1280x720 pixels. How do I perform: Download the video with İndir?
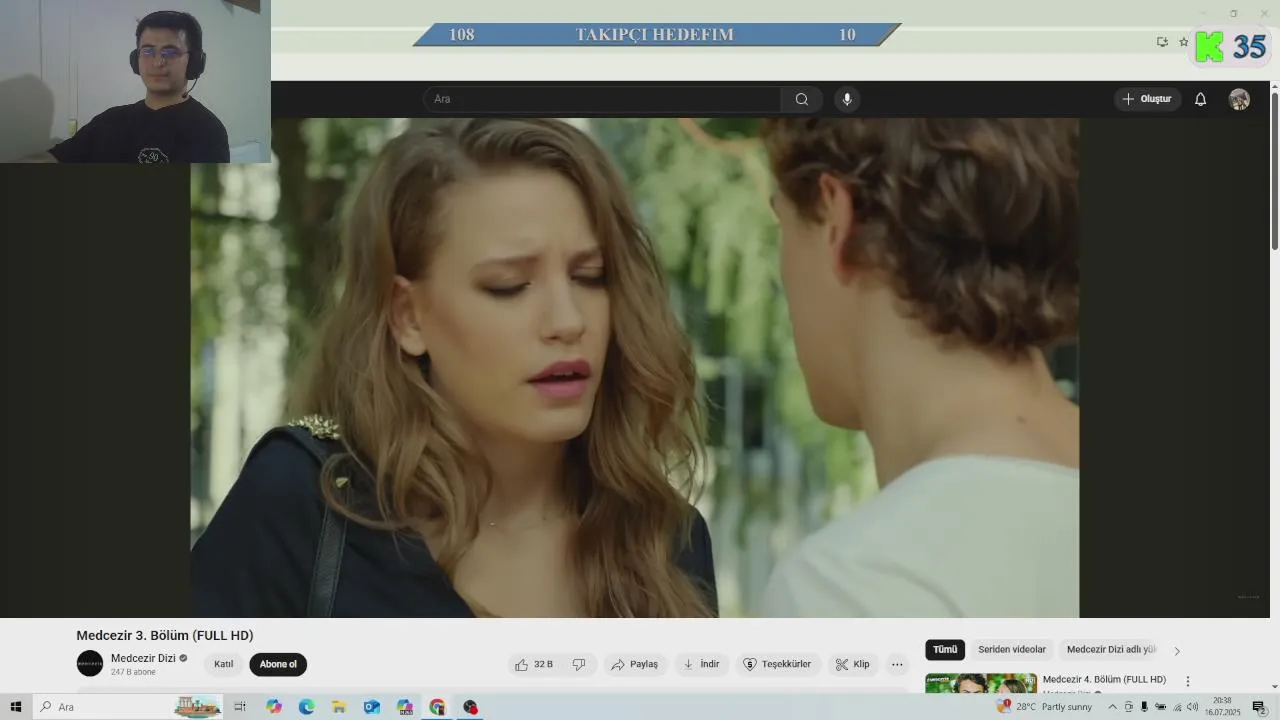[701, 664]
